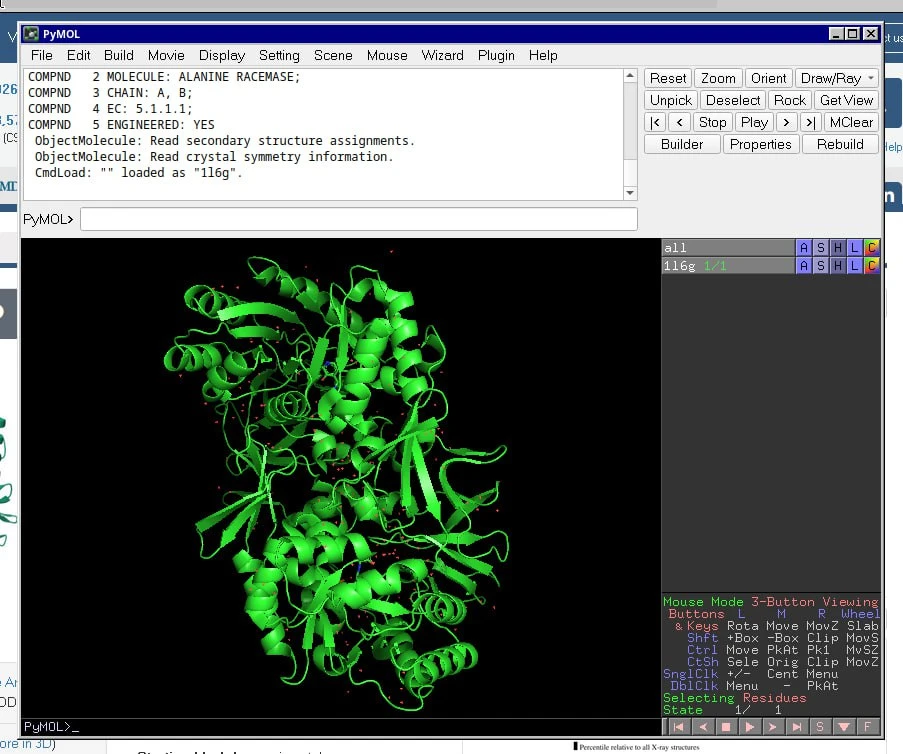Screen dimensions: 903x754
Task: Open the L label menu for all
Action: [854, 247]
